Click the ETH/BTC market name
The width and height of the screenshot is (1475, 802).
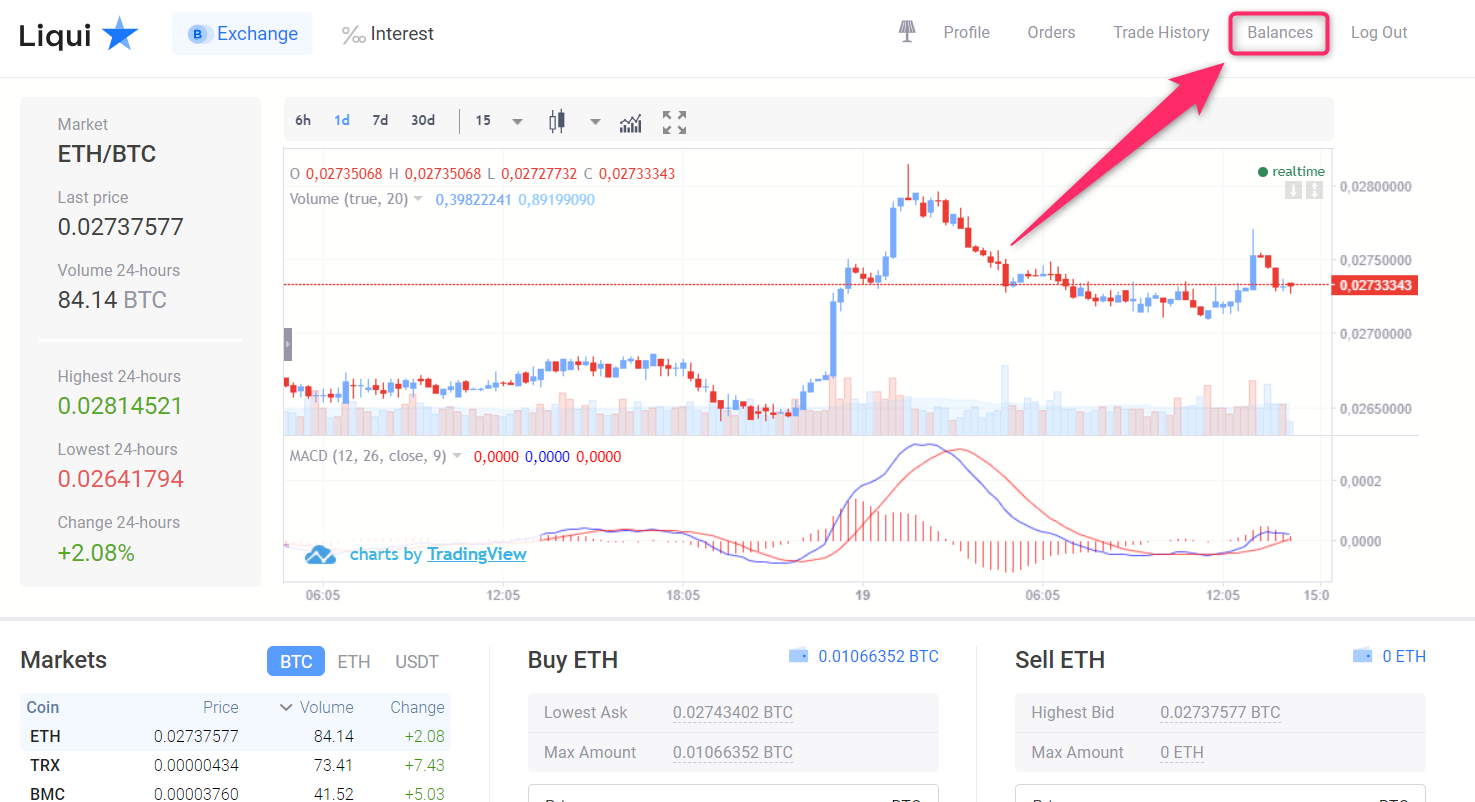click(107, 154)
